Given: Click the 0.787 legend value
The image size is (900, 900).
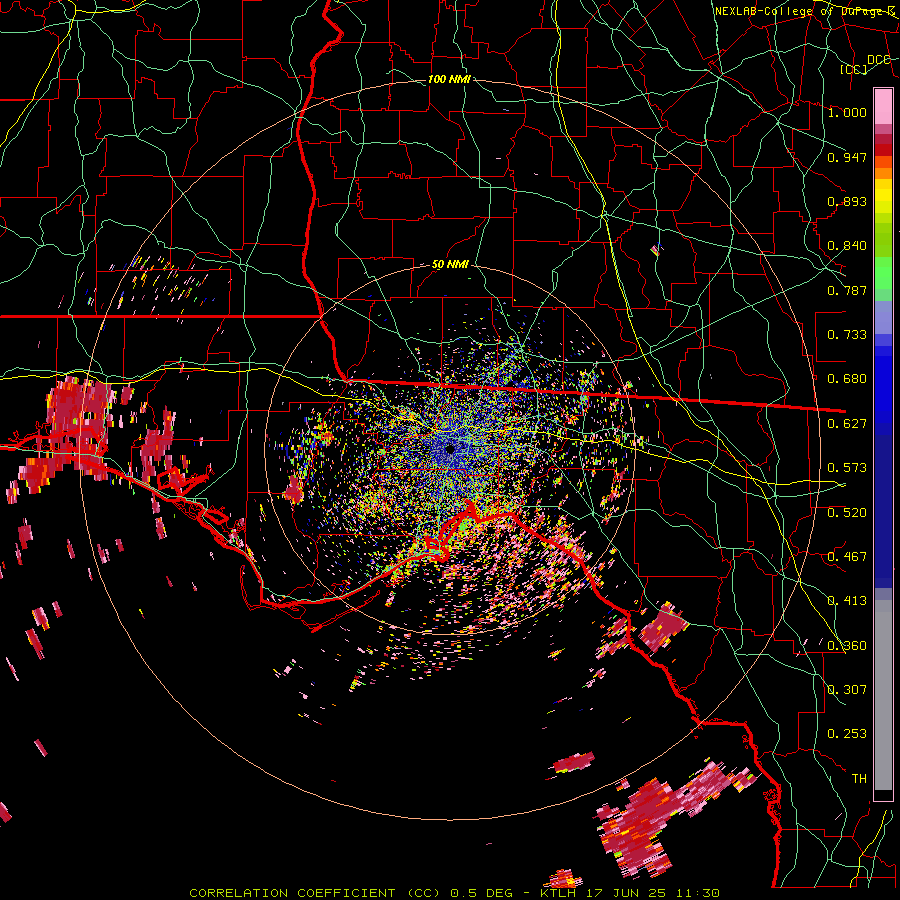Looking at the screenshot, I should [x=847, y=290].
